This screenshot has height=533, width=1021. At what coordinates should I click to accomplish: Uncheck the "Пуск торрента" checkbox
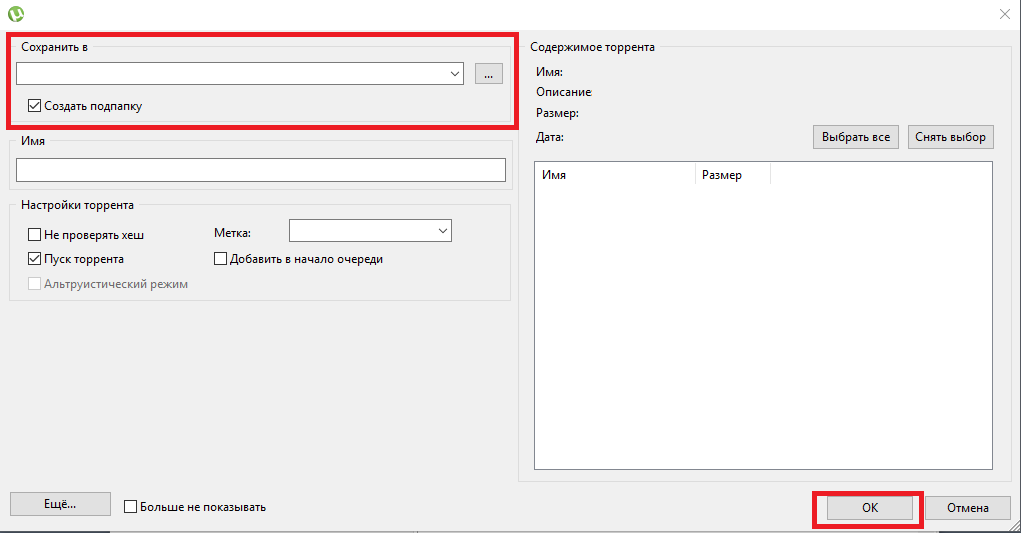35,259
